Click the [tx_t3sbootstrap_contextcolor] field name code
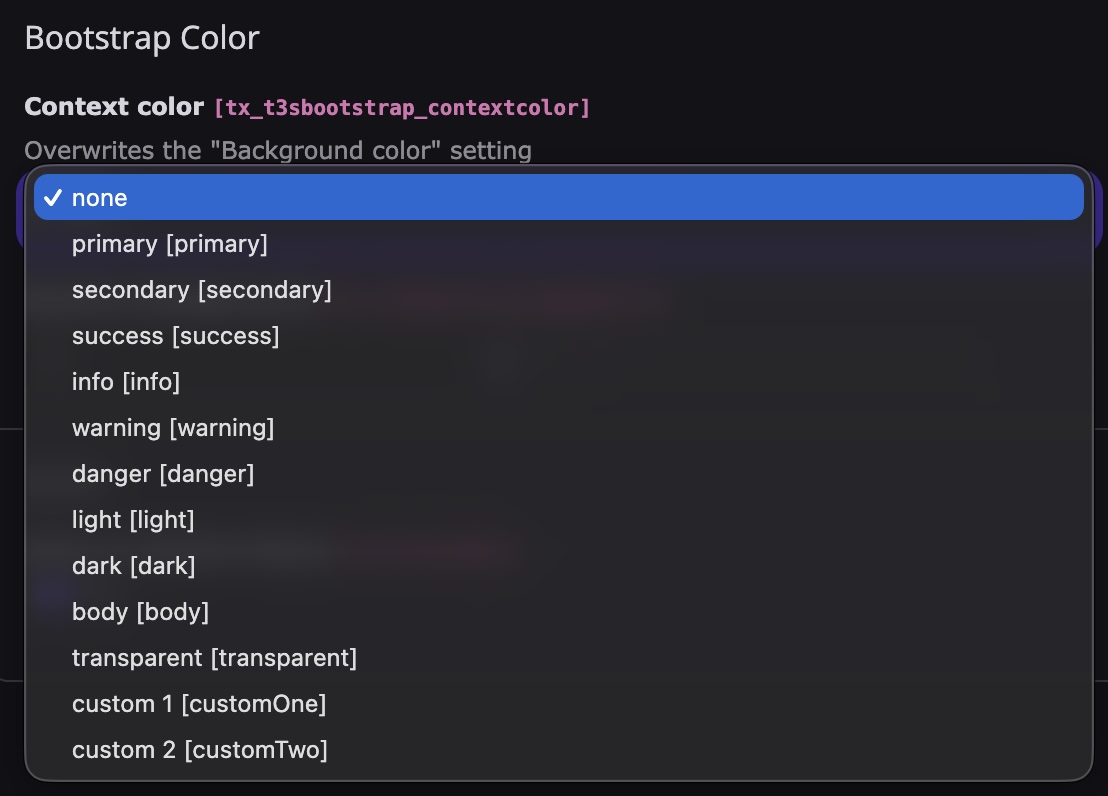Screen dimensions: 1108x796 pyautogui.click(x=402, y=108)
